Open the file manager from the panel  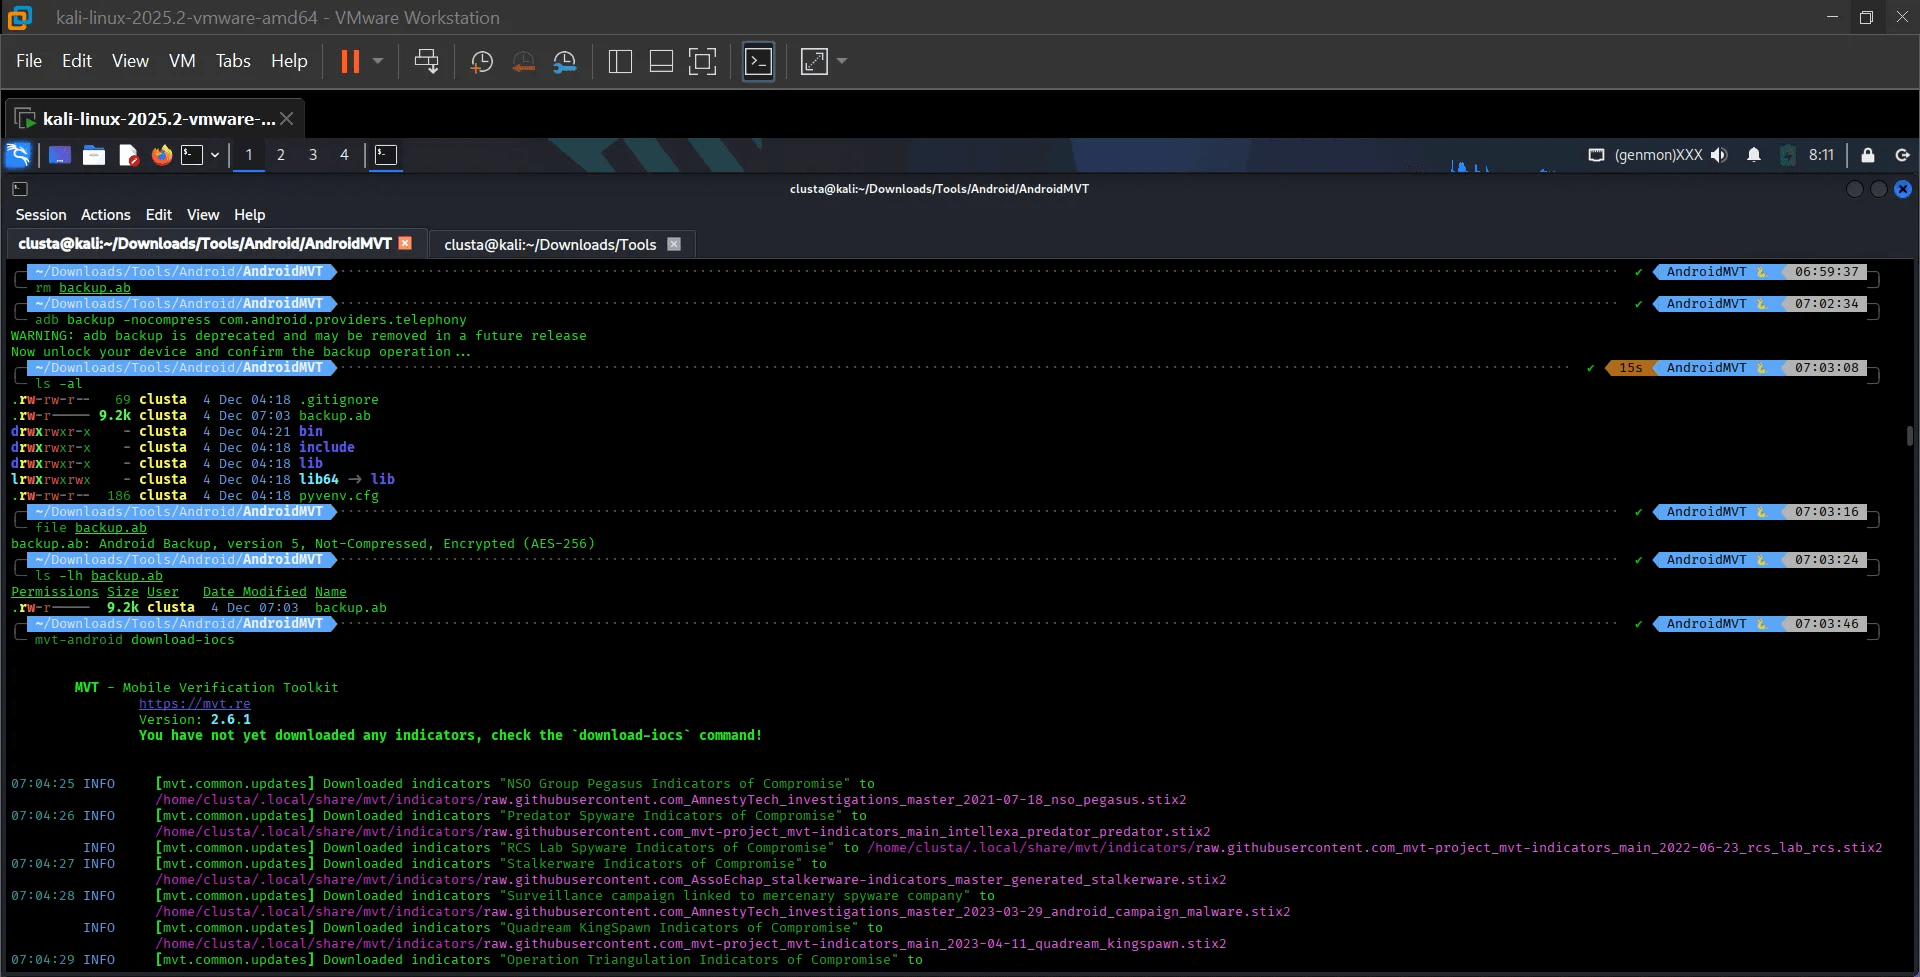tap(94, 155)
